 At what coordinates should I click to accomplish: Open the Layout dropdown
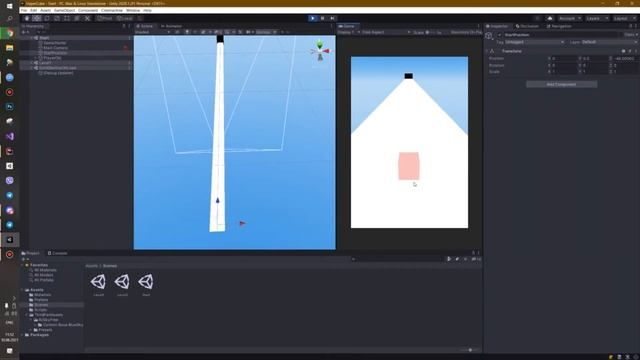pyautogui.click(x=624, y=18)
